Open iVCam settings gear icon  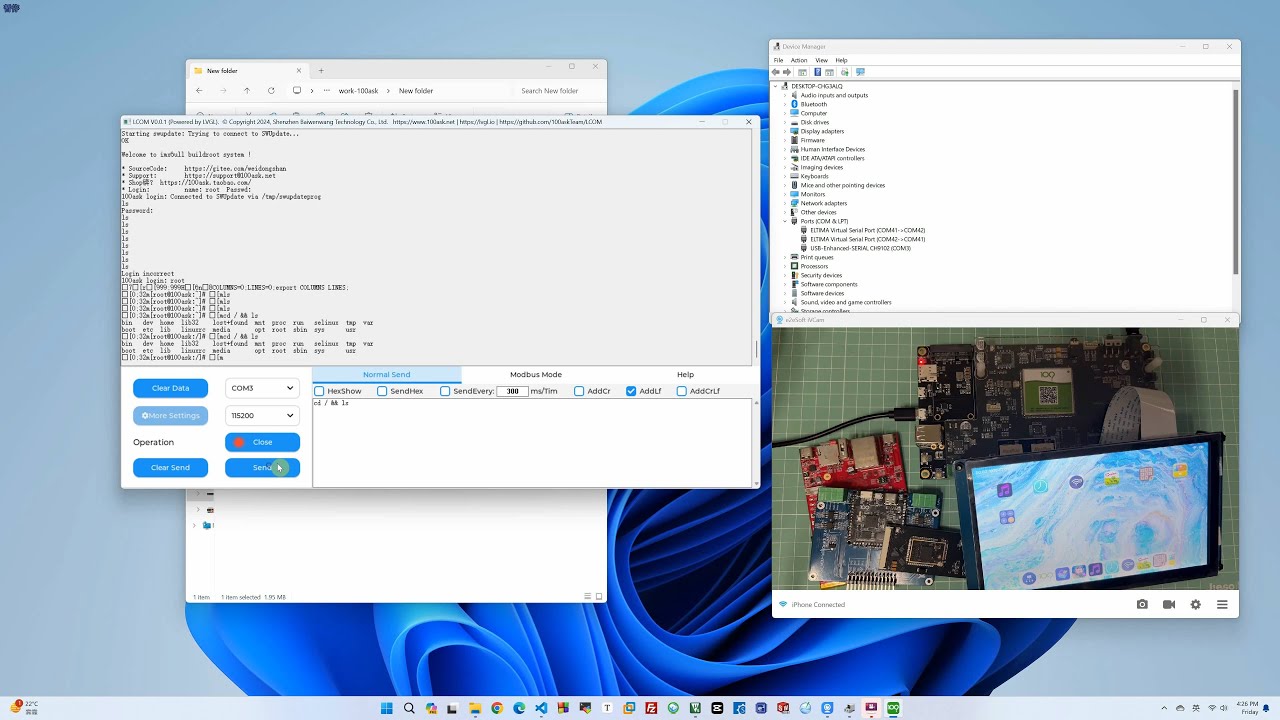point(1195,604)
